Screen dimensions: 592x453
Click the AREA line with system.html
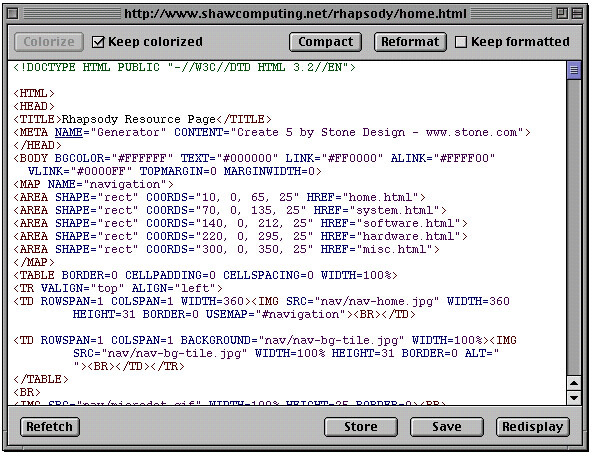230,210
